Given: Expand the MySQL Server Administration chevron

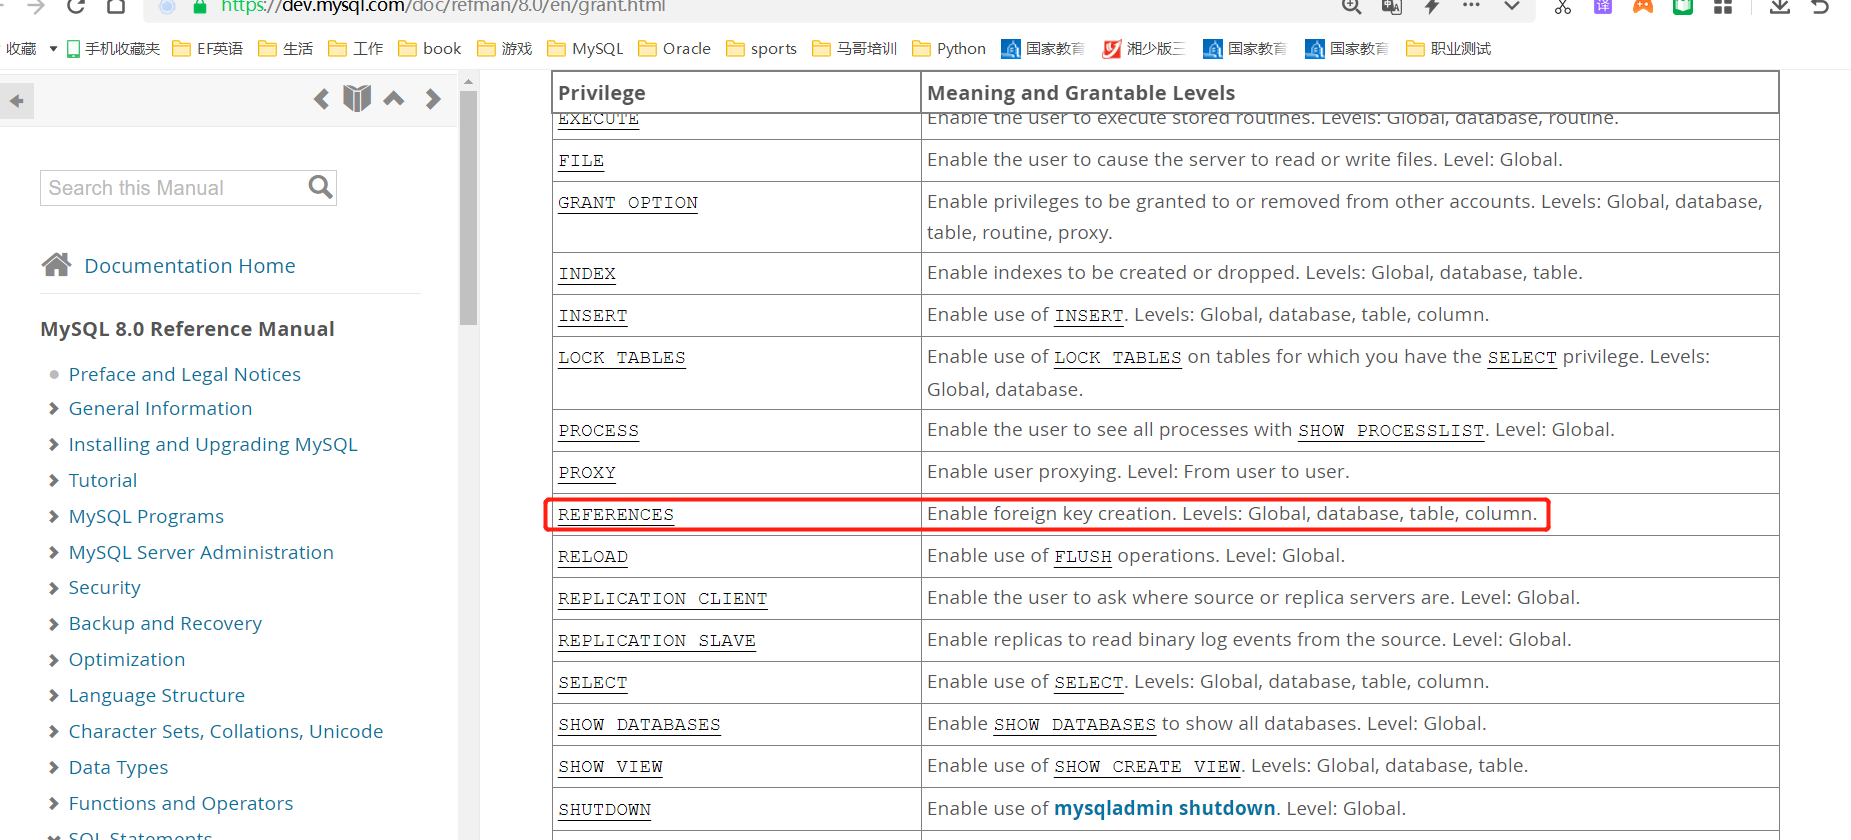Looking at the screenshot, I should coord(54,552).
